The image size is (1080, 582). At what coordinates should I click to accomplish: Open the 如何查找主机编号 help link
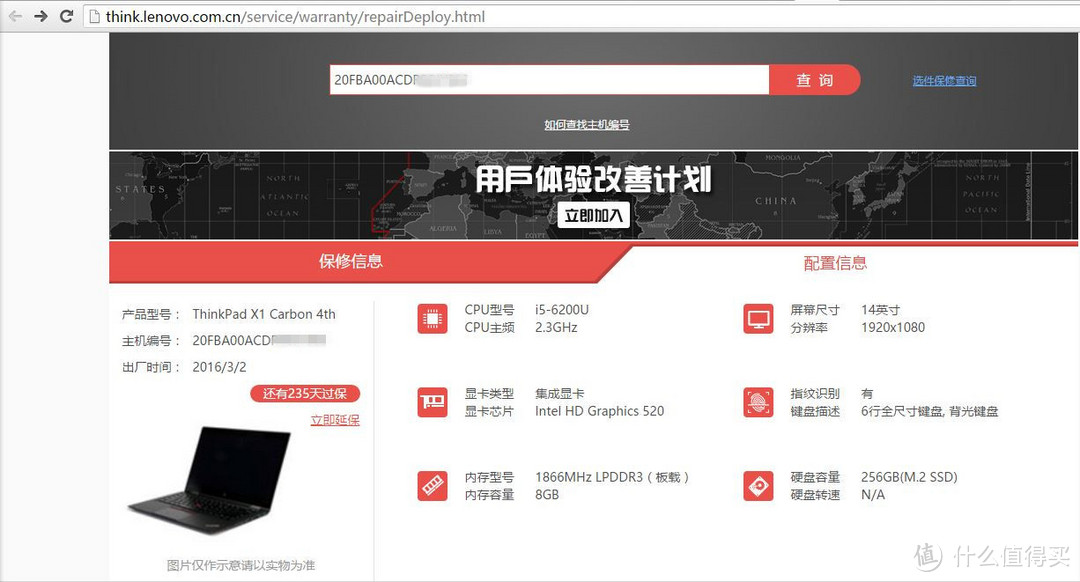[587, 125]
